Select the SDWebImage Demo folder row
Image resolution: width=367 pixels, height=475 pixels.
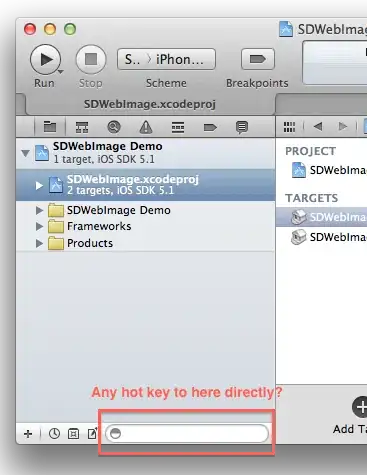point(146,210)
